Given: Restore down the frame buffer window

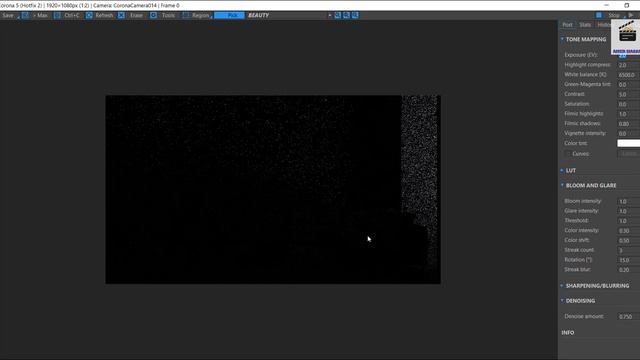Looking at the screenshot, I should coord(627,5).
